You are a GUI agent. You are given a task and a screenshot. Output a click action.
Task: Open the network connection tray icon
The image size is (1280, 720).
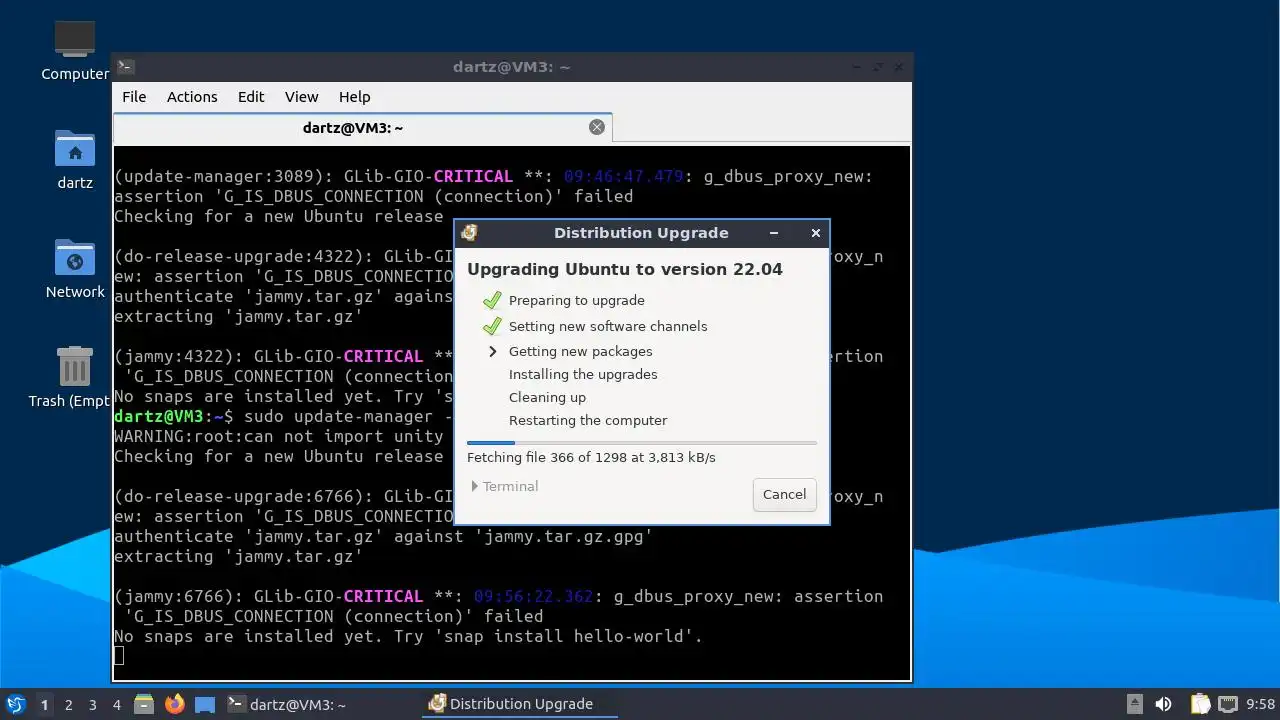(1227, 704)
